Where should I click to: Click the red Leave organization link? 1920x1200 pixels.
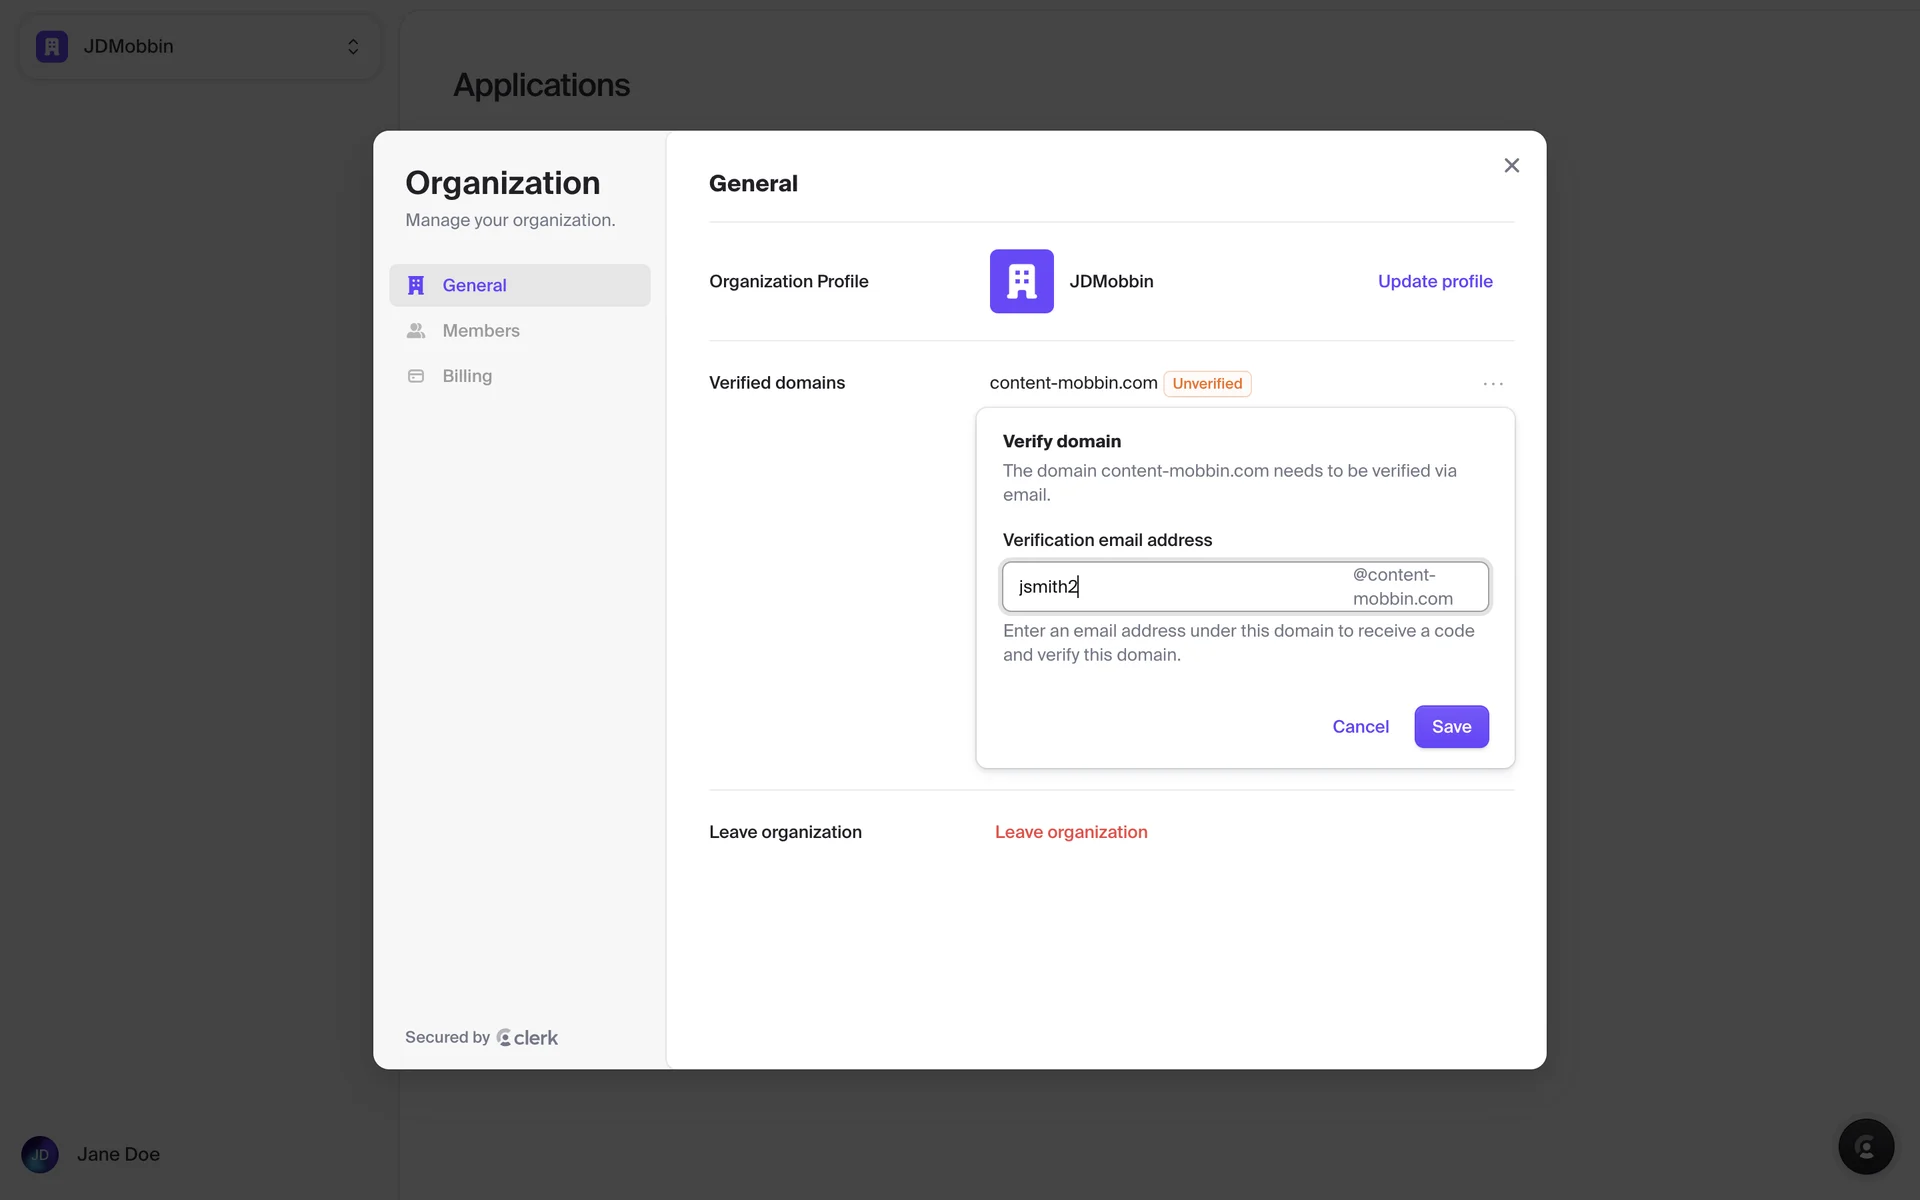(1070, 832)
